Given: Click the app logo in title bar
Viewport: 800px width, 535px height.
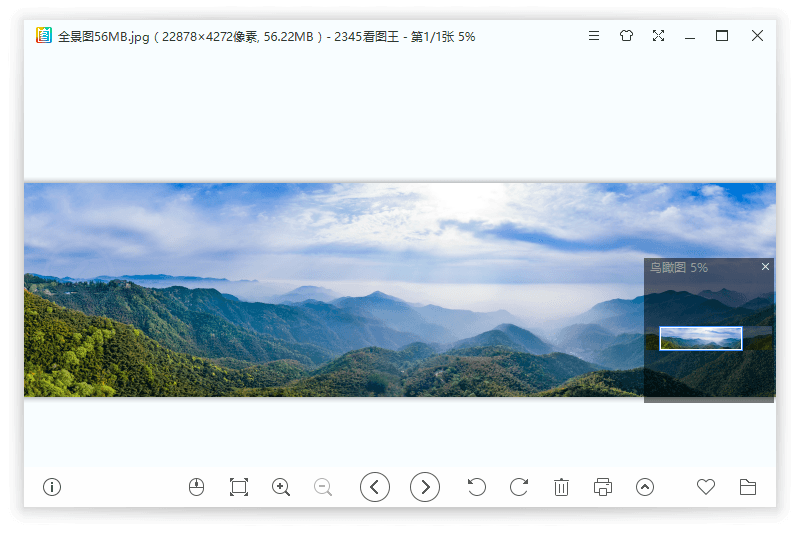Looking at the screenshot, I should point(44,36).
